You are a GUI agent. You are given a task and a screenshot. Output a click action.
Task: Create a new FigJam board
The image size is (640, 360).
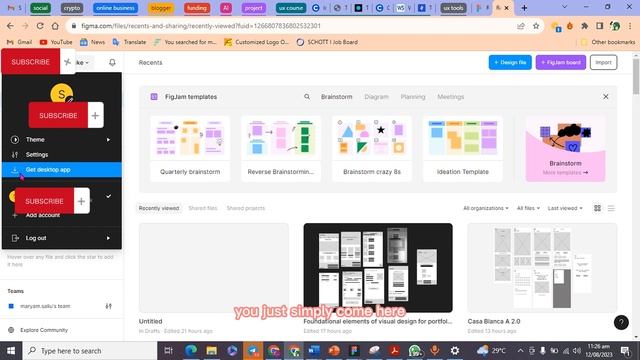pos(561,62)
